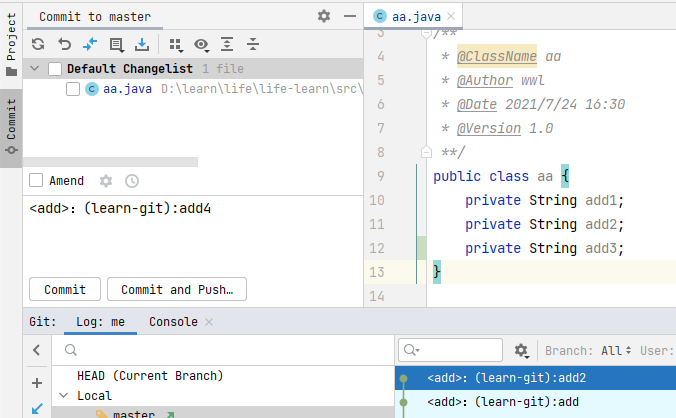Open commit message history clock icon
Viewport: 676px width, 418px height.
tap(132, 181)
